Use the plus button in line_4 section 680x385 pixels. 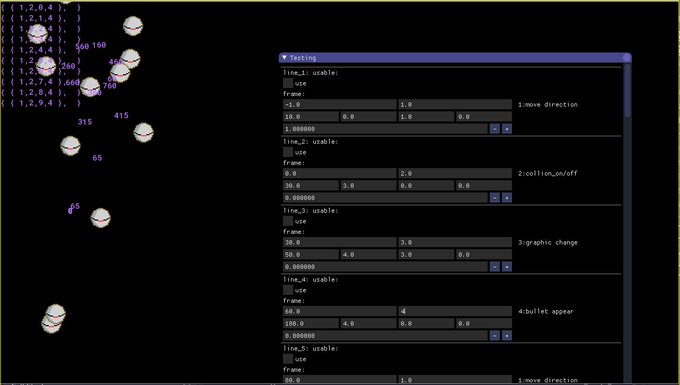pos(507,336)
